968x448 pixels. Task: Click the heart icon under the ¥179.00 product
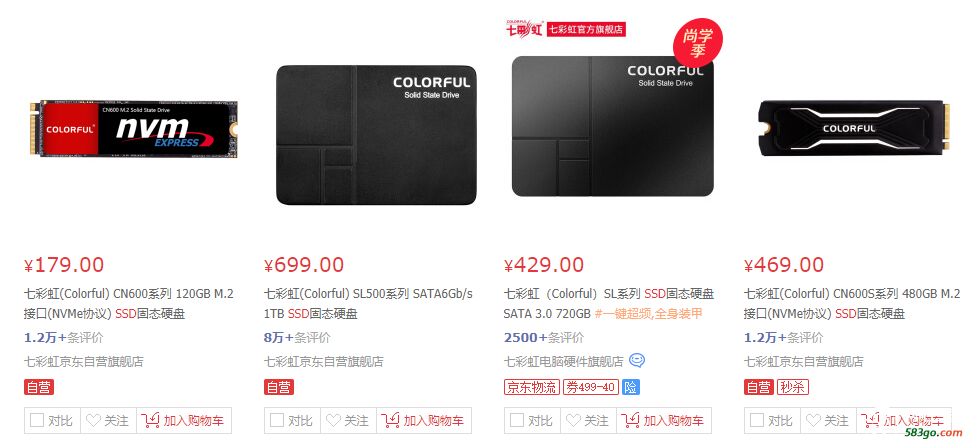coord(93,421)
